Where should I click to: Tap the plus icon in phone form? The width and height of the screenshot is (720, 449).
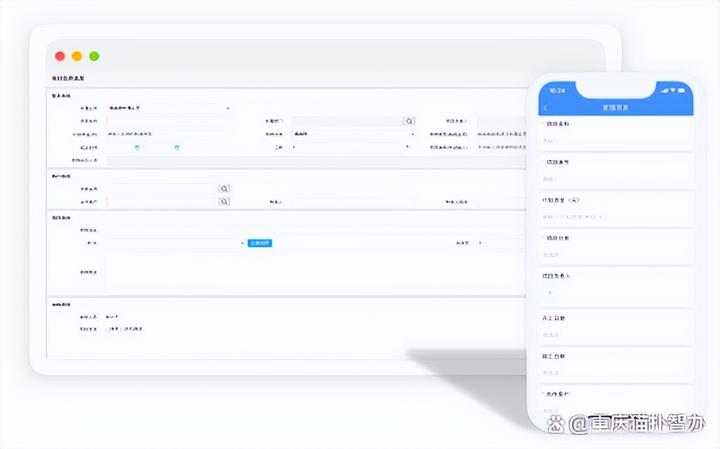pos(550,292)
